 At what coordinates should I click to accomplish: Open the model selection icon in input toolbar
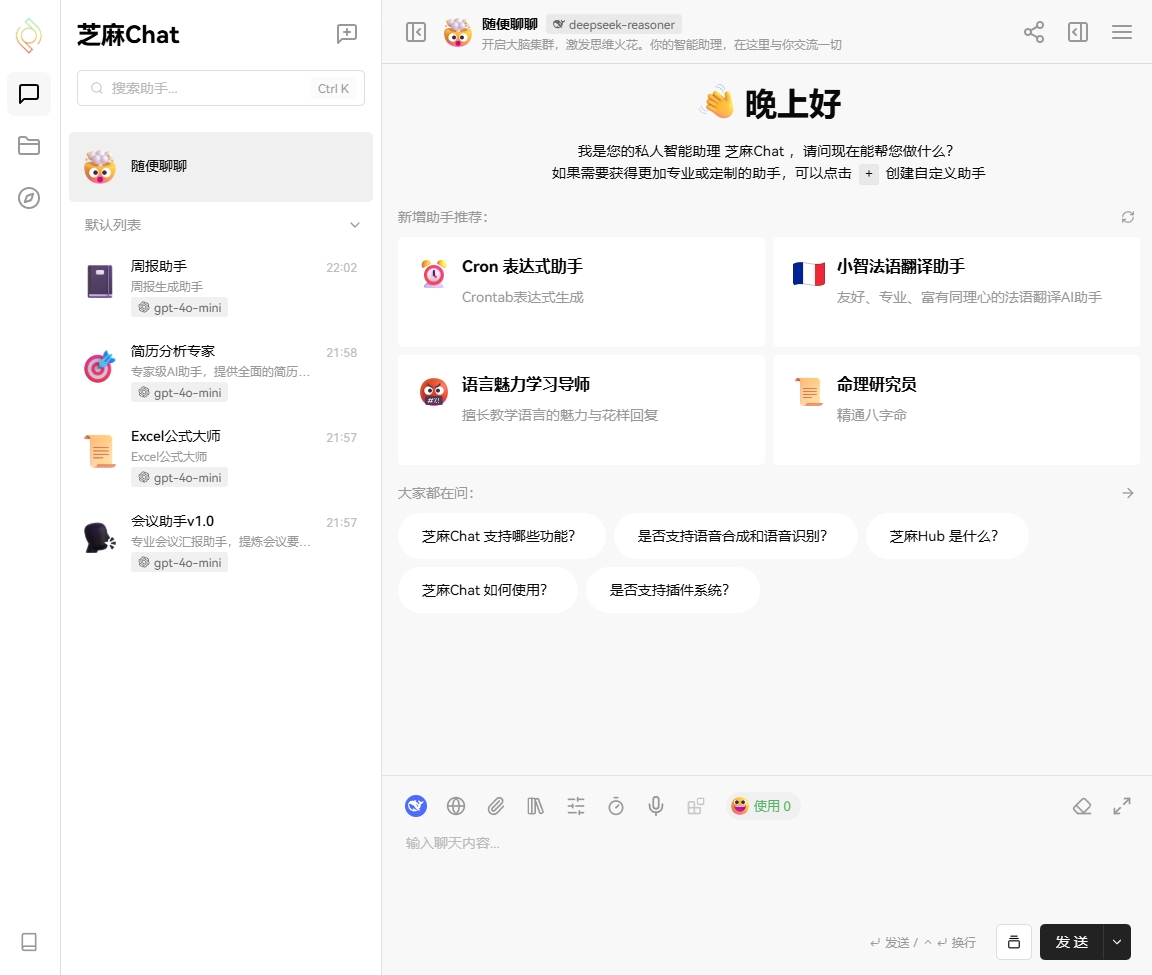416,806
